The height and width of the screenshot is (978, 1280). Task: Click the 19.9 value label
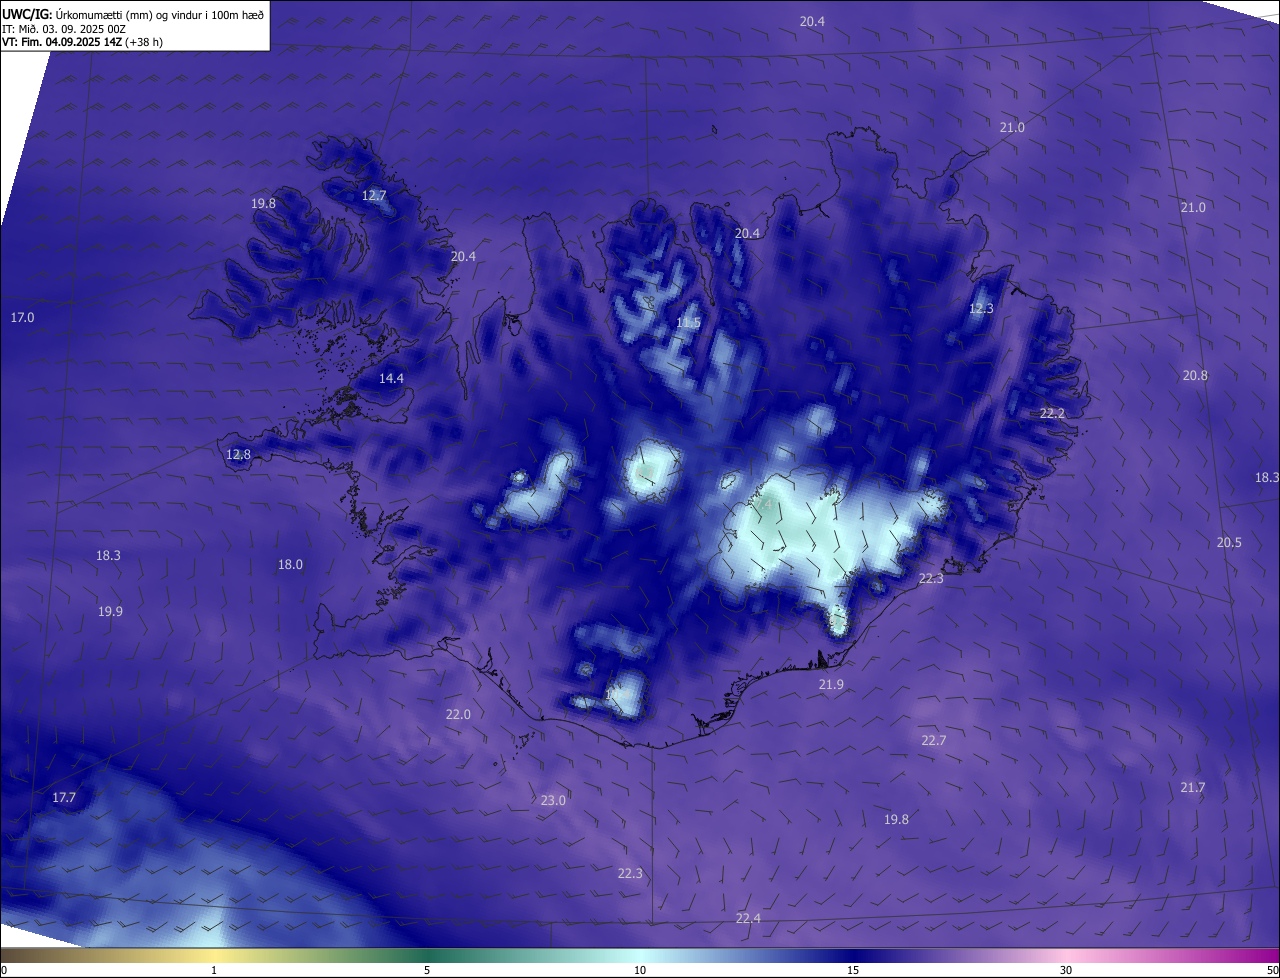coord(110,611)
